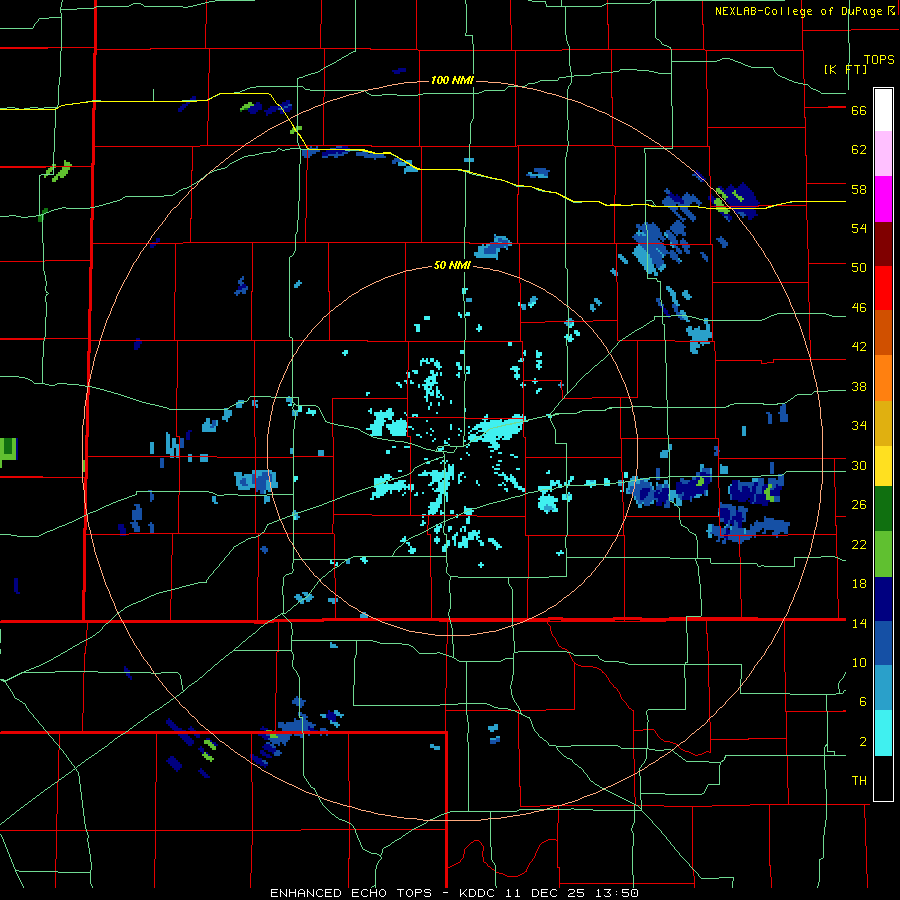Click the light green swatch between 18 and 22
Image resolution: width=900 pixels, height=900 pixels.
click(883, 554)
